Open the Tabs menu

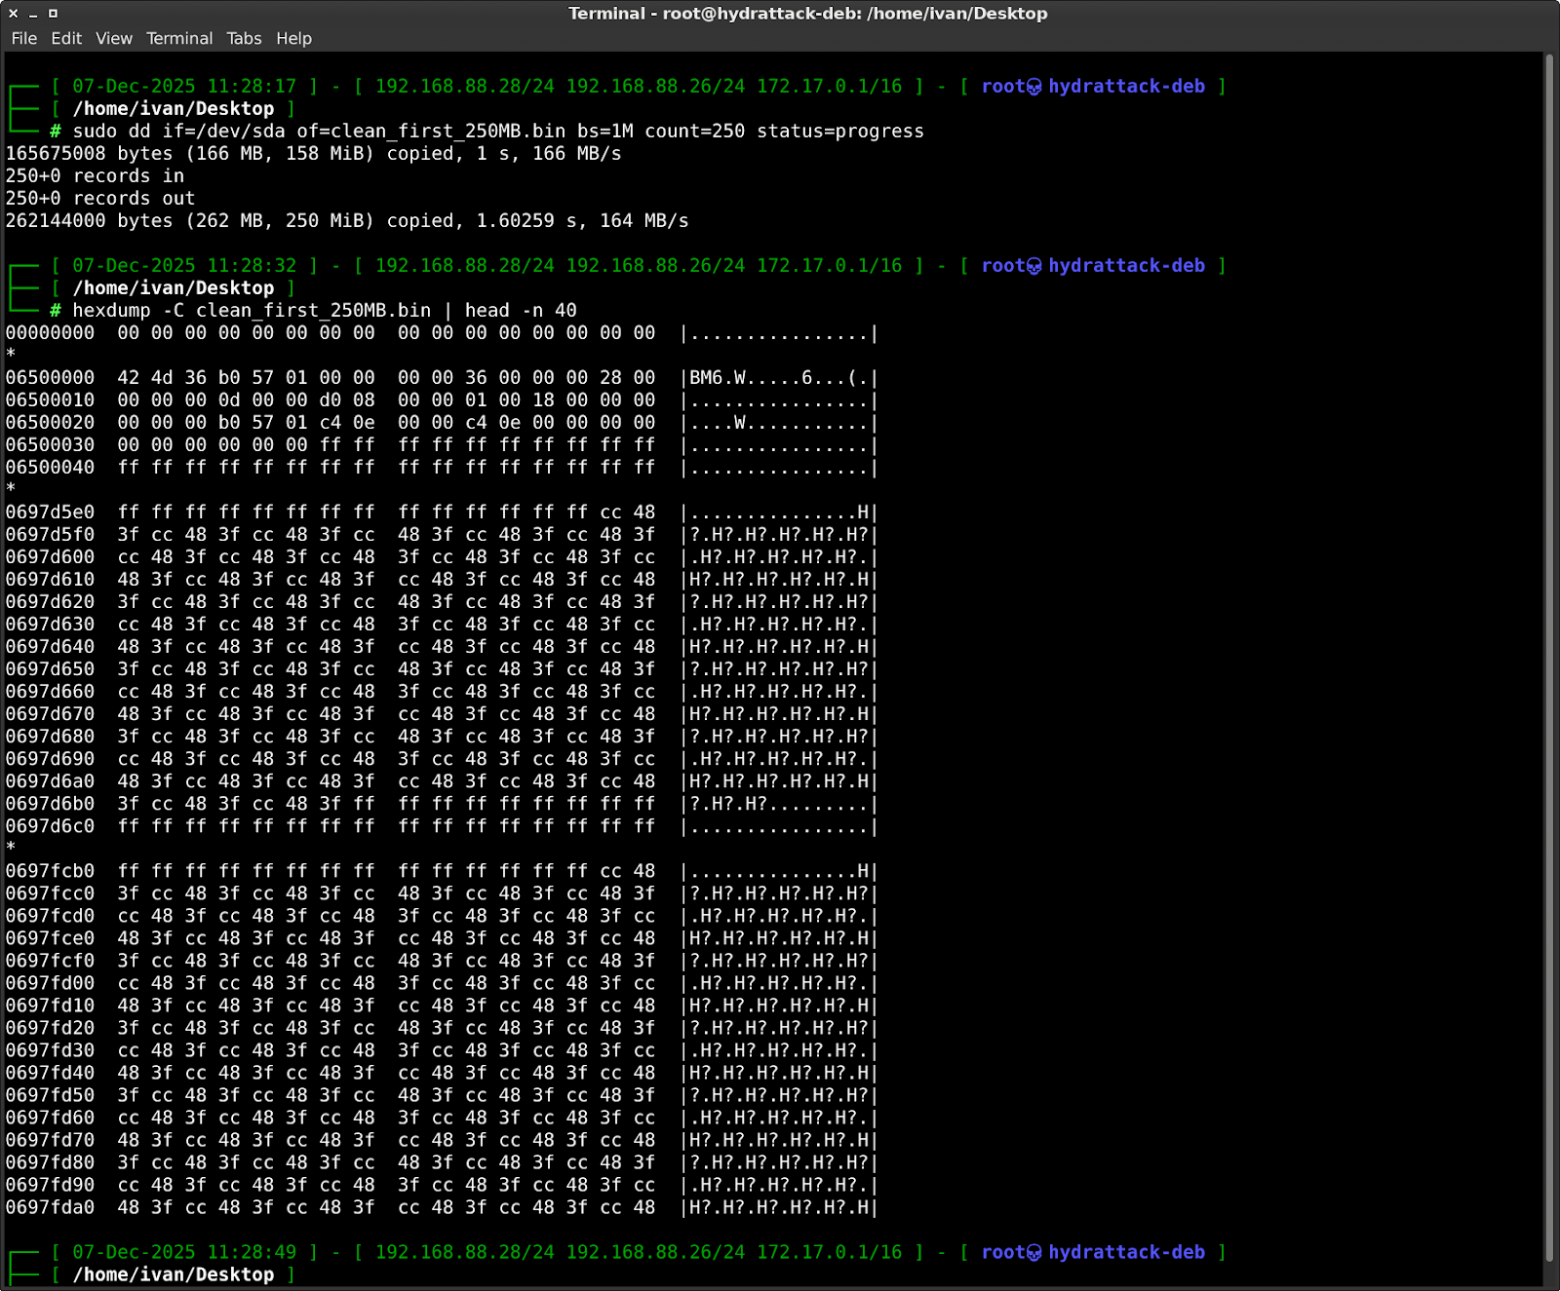click(x=244, y=38)
